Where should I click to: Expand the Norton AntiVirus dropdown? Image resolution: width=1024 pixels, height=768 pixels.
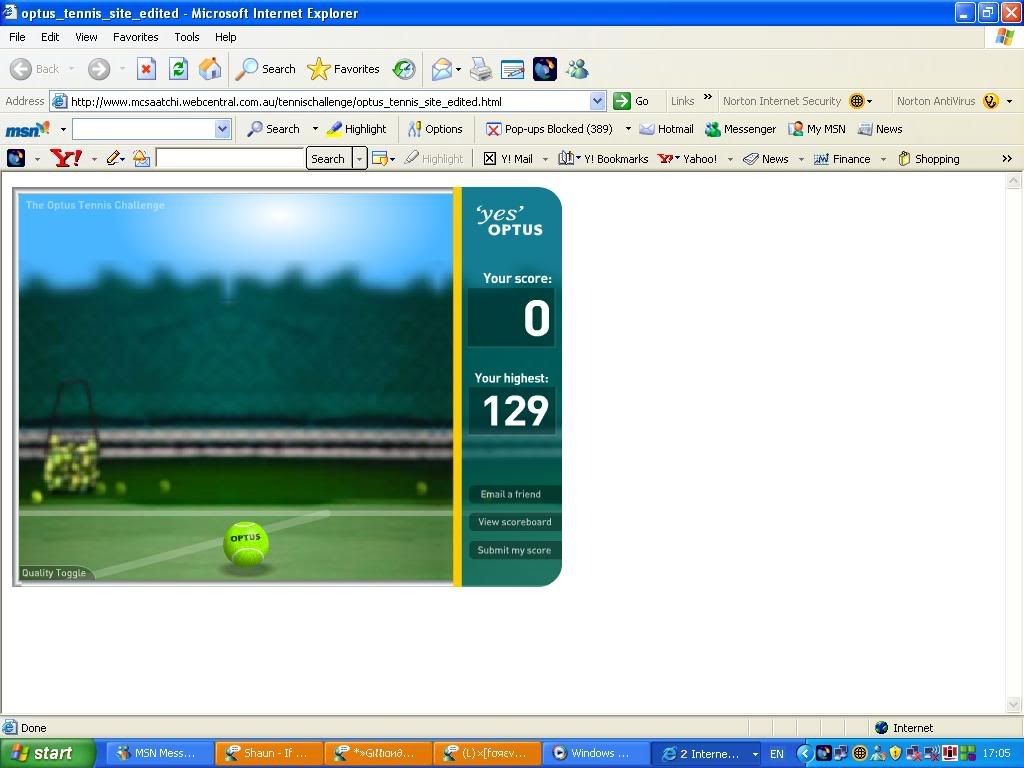pyautogui.click(x=1009, y=101)
